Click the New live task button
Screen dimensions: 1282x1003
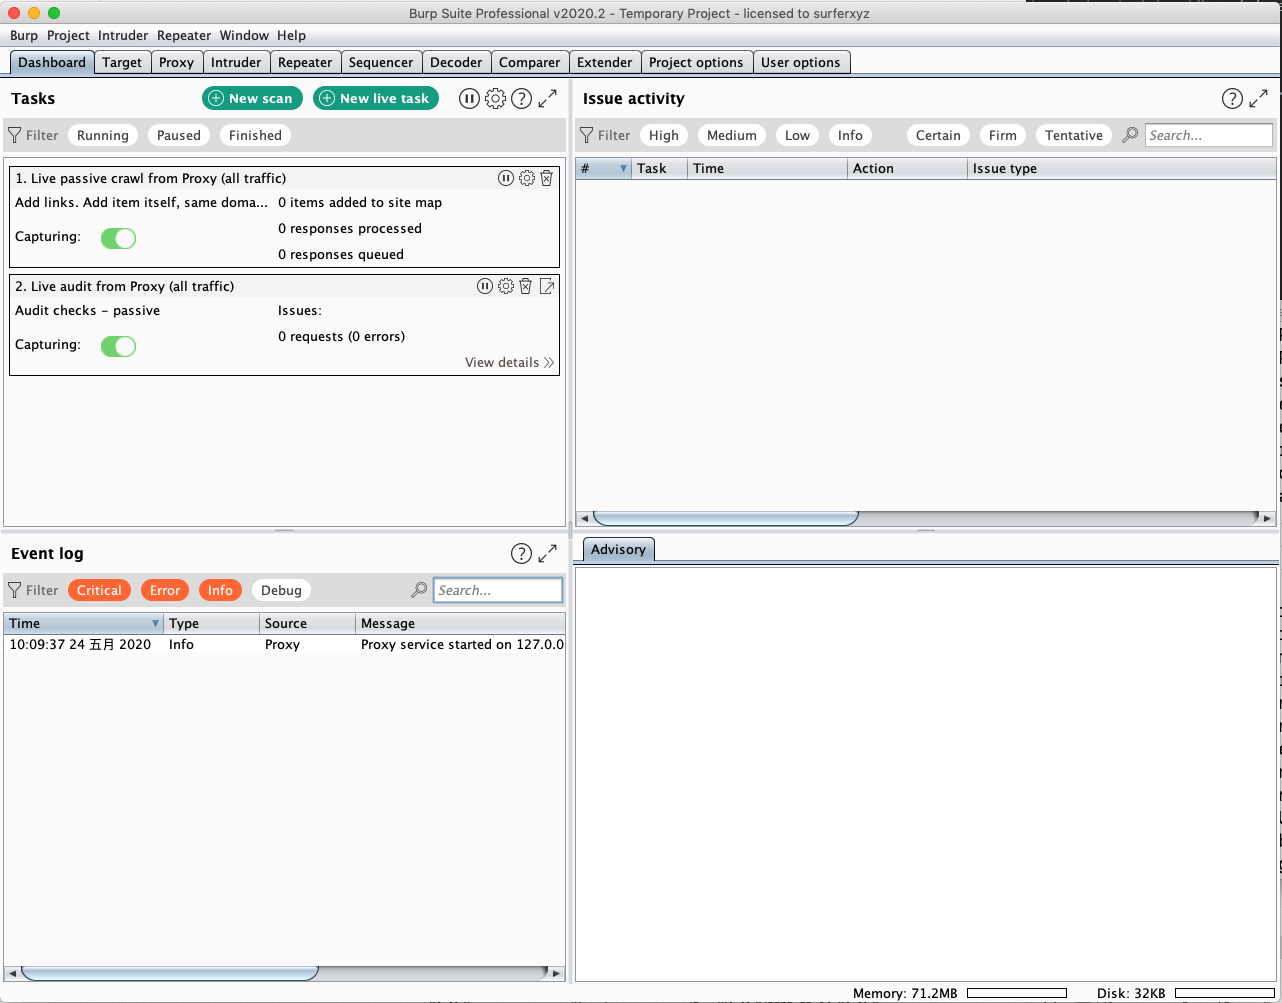tap(376, 98)
